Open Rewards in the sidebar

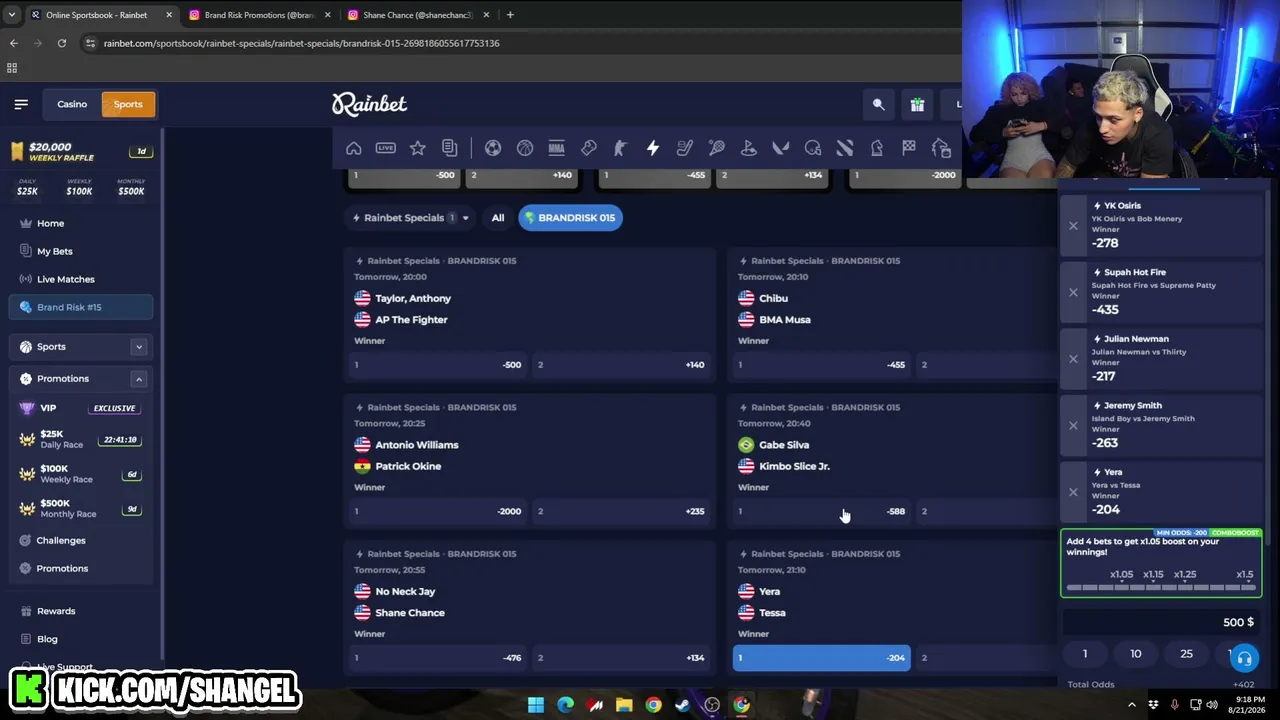coord(80,611)
